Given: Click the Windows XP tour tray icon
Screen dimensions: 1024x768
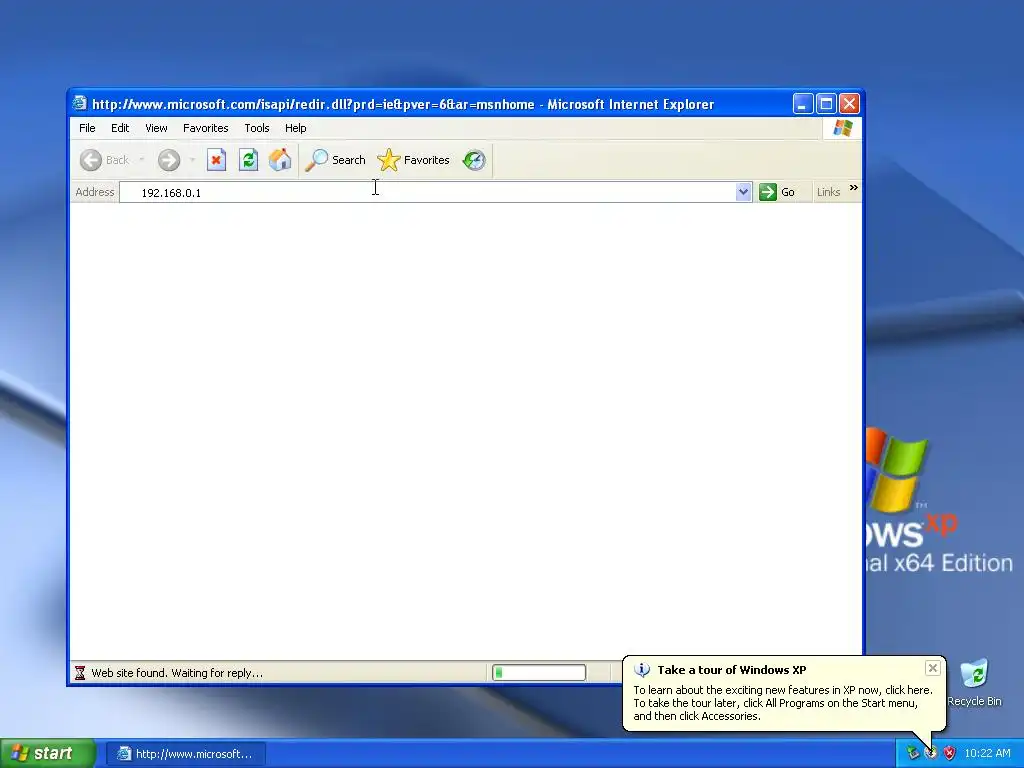Looking at the screenshot, I should (x=931, y=753).
